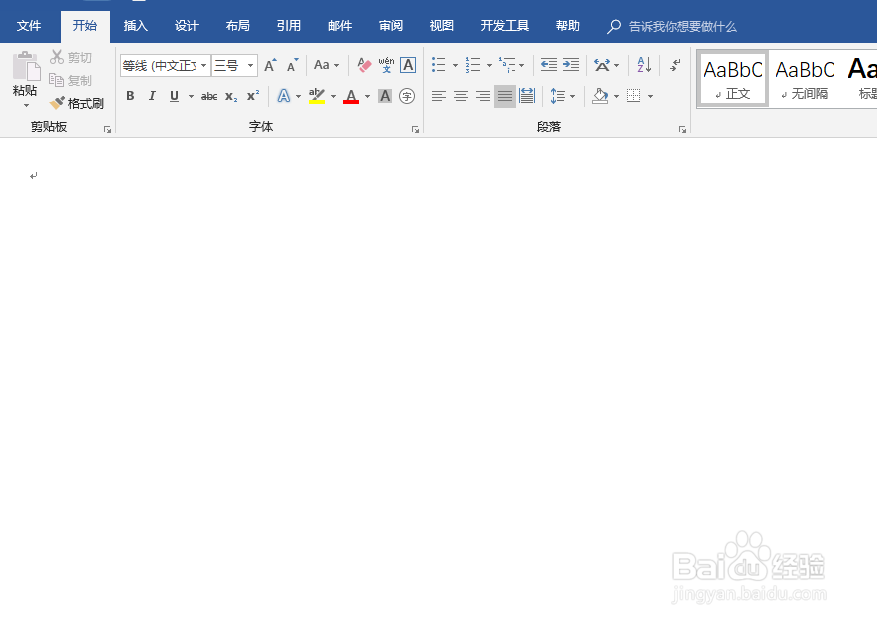877x625 pixels.
Task: Apply numbered list icon
Action: coord(473,65)
